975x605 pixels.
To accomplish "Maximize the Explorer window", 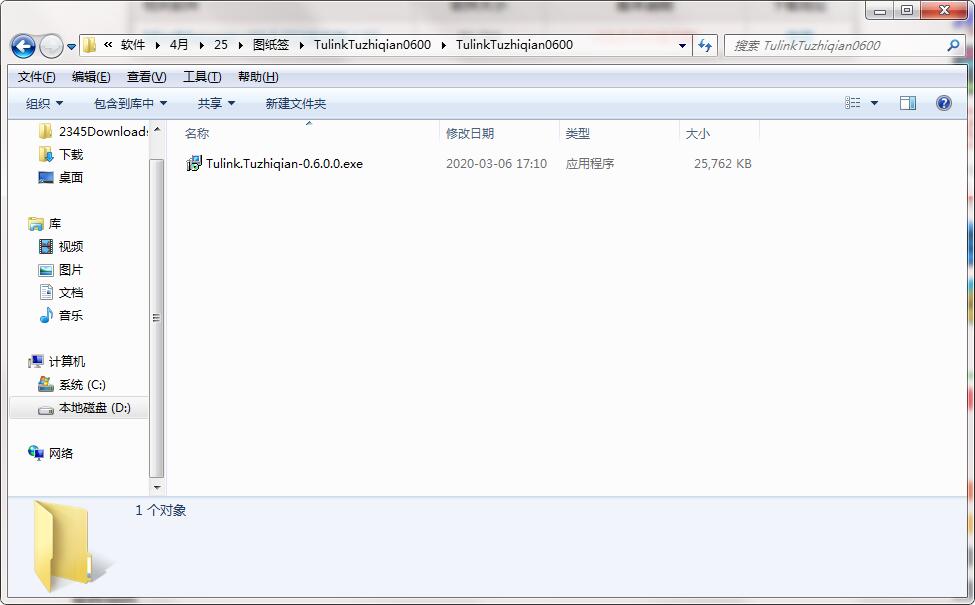I will tap(907, 11).
